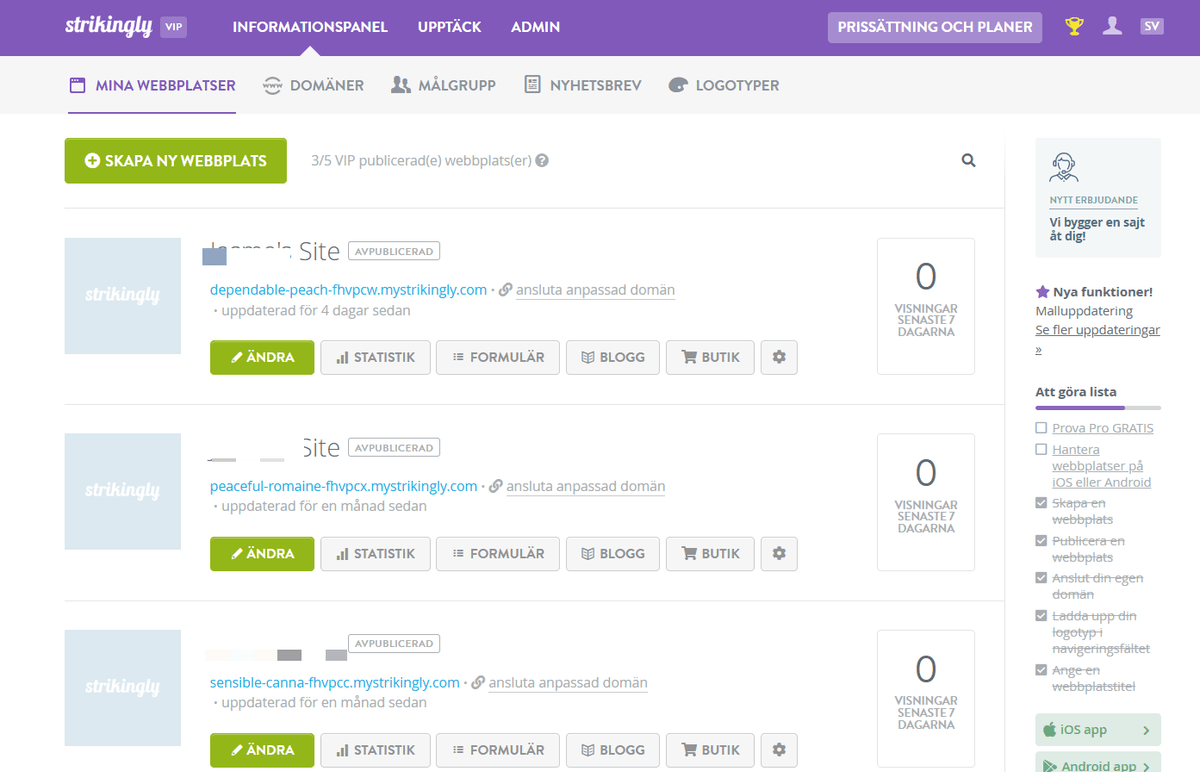
Task: Switch to the Nyhetsbrev tab
Action: click(x=582, y=85)
